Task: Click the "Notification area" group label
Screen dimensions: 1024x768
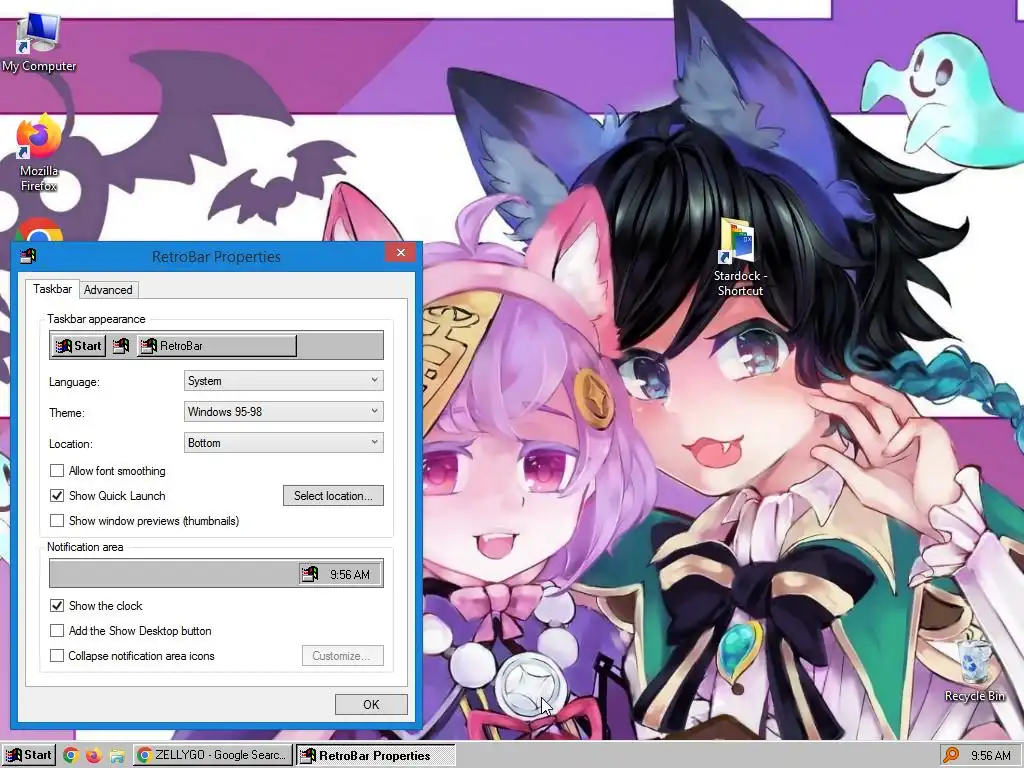Action: click(x=85, y=547)
